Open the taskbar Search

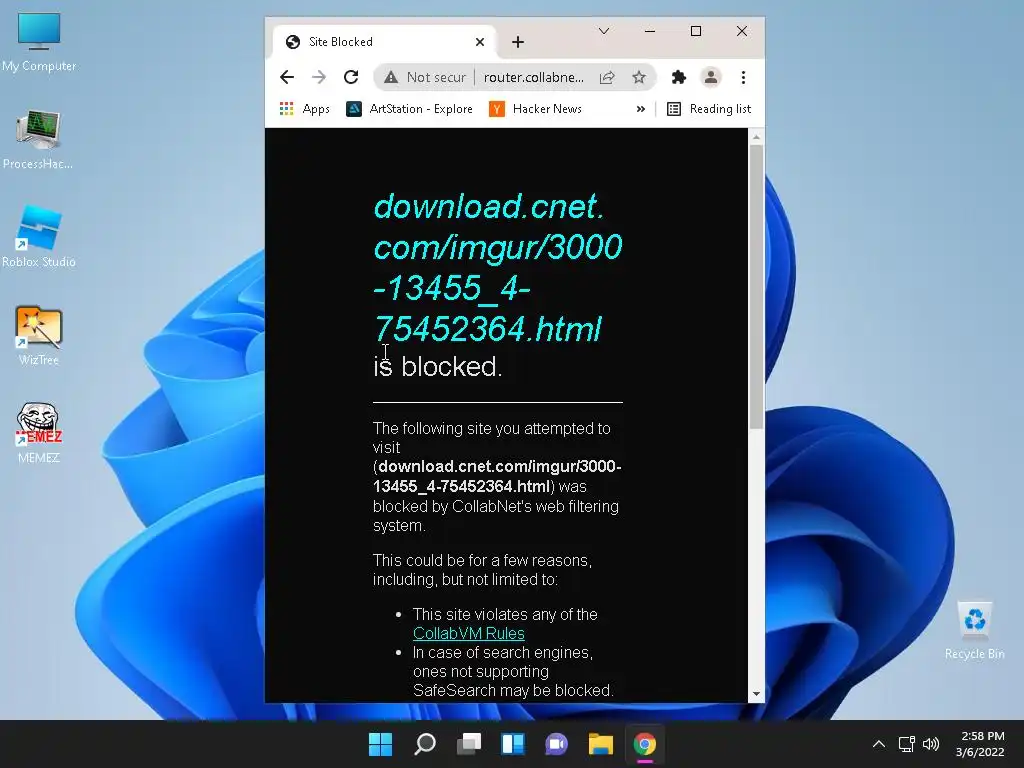424,744
